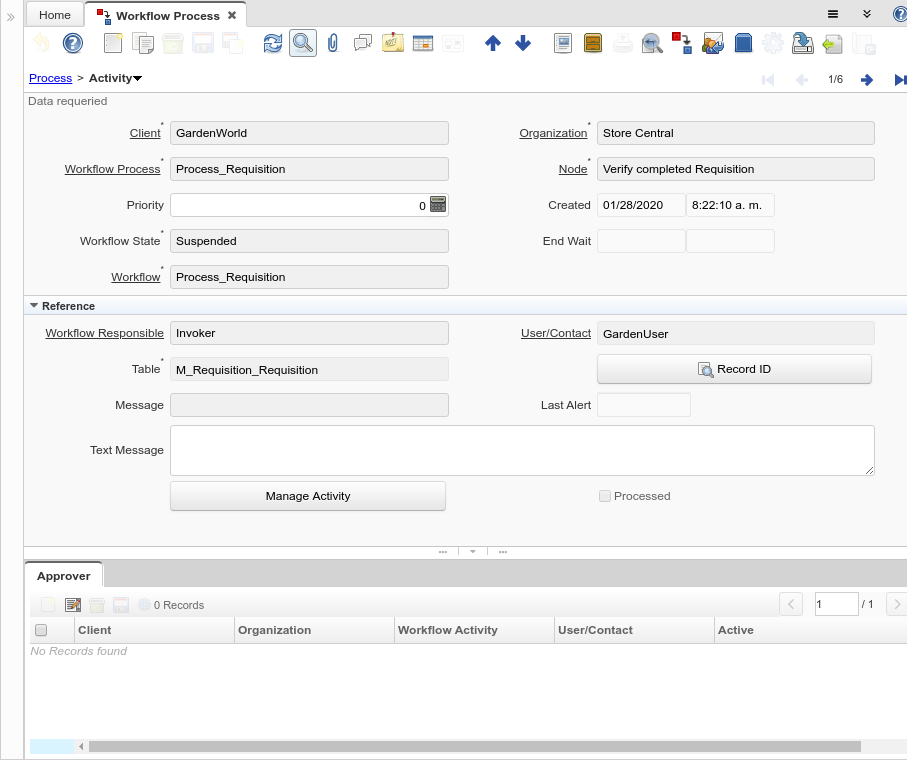Open the Chat speech bubbles icon
907x760 pixels.
point(363,43)
